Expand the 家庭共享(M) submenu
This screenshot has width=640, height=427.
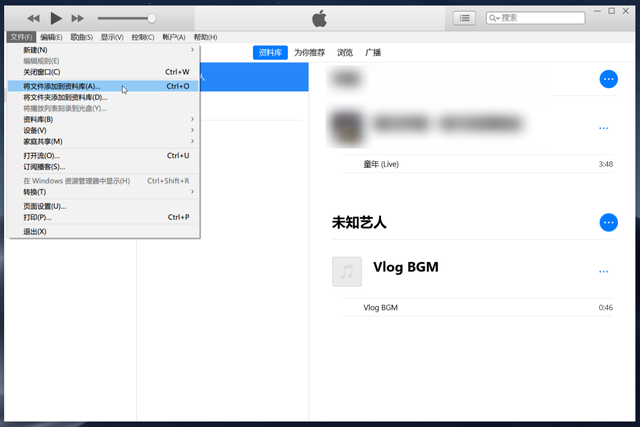[x=103, y=141]
